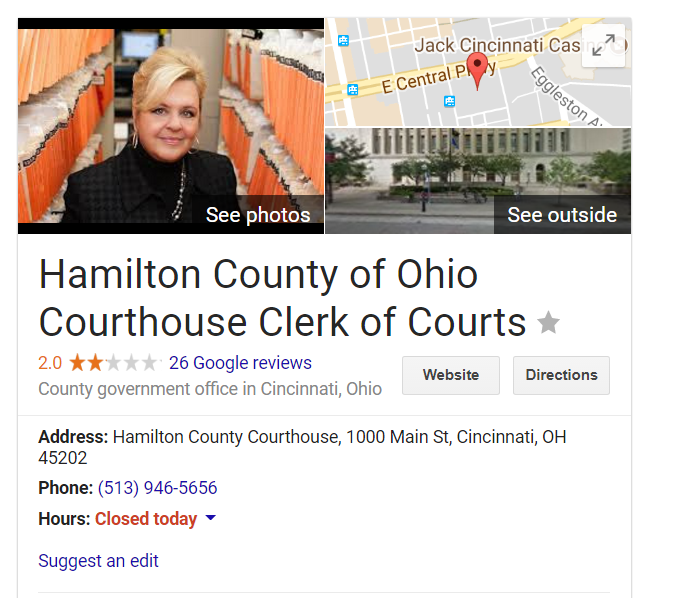Click the Hamilton County Courthouse address text
The height and width of the screenshot is (598, 679).
tap(302, 447)
